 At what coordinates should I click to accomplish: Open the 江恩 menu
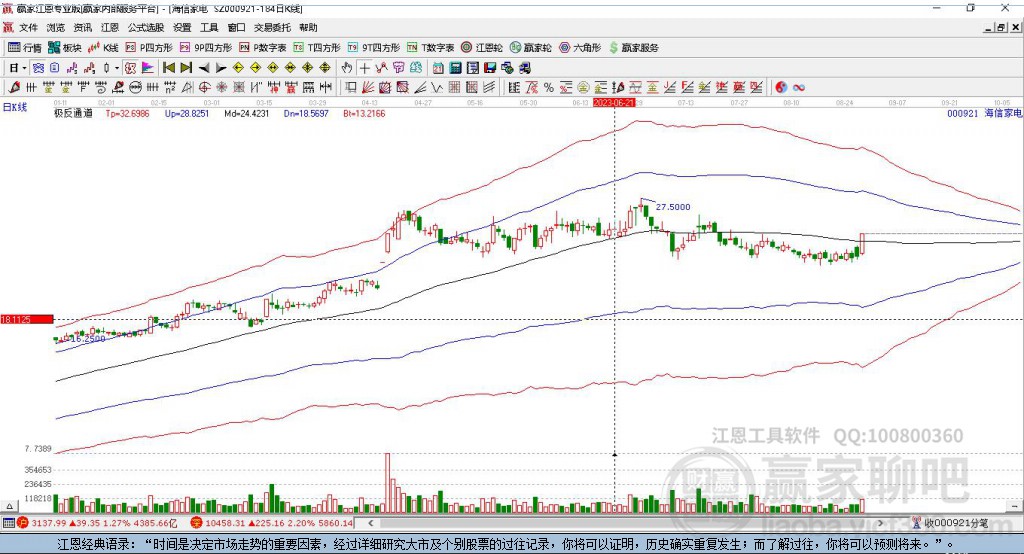(x=110, y=27)
